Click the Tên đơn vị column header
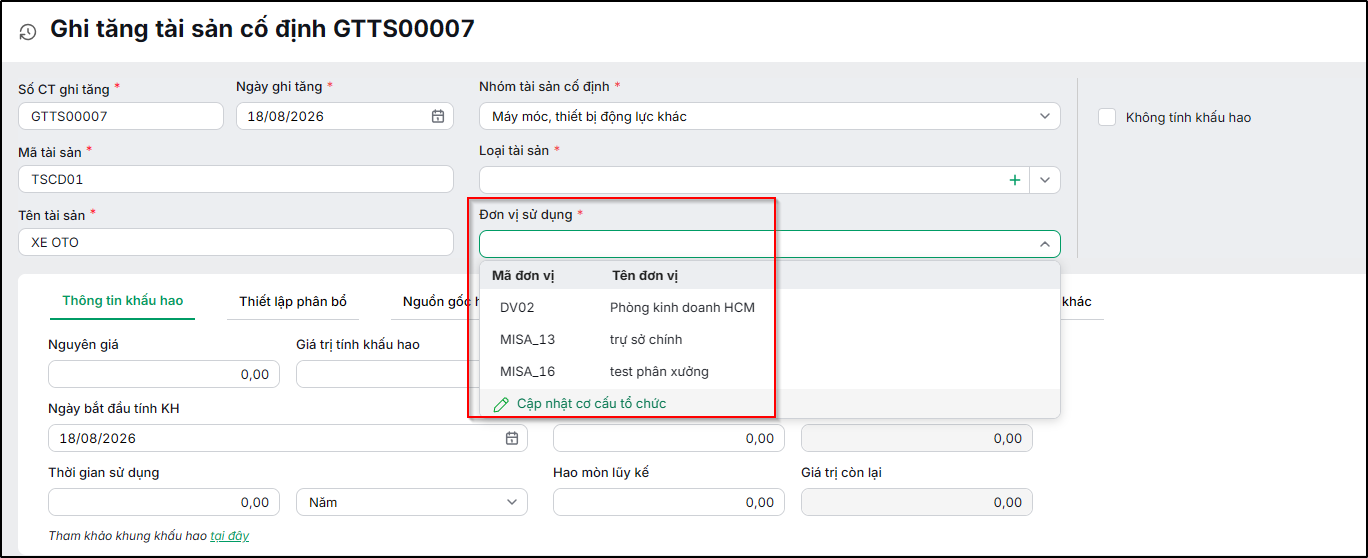 tap(646, 275)
